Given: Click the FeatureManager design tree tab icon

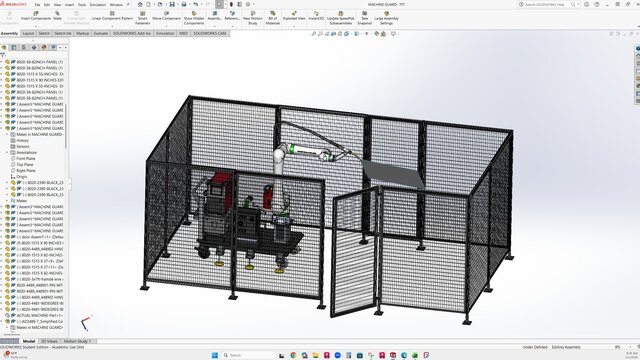Looking at the screenshot, I should pyautogui.click(x=4, y=47).
